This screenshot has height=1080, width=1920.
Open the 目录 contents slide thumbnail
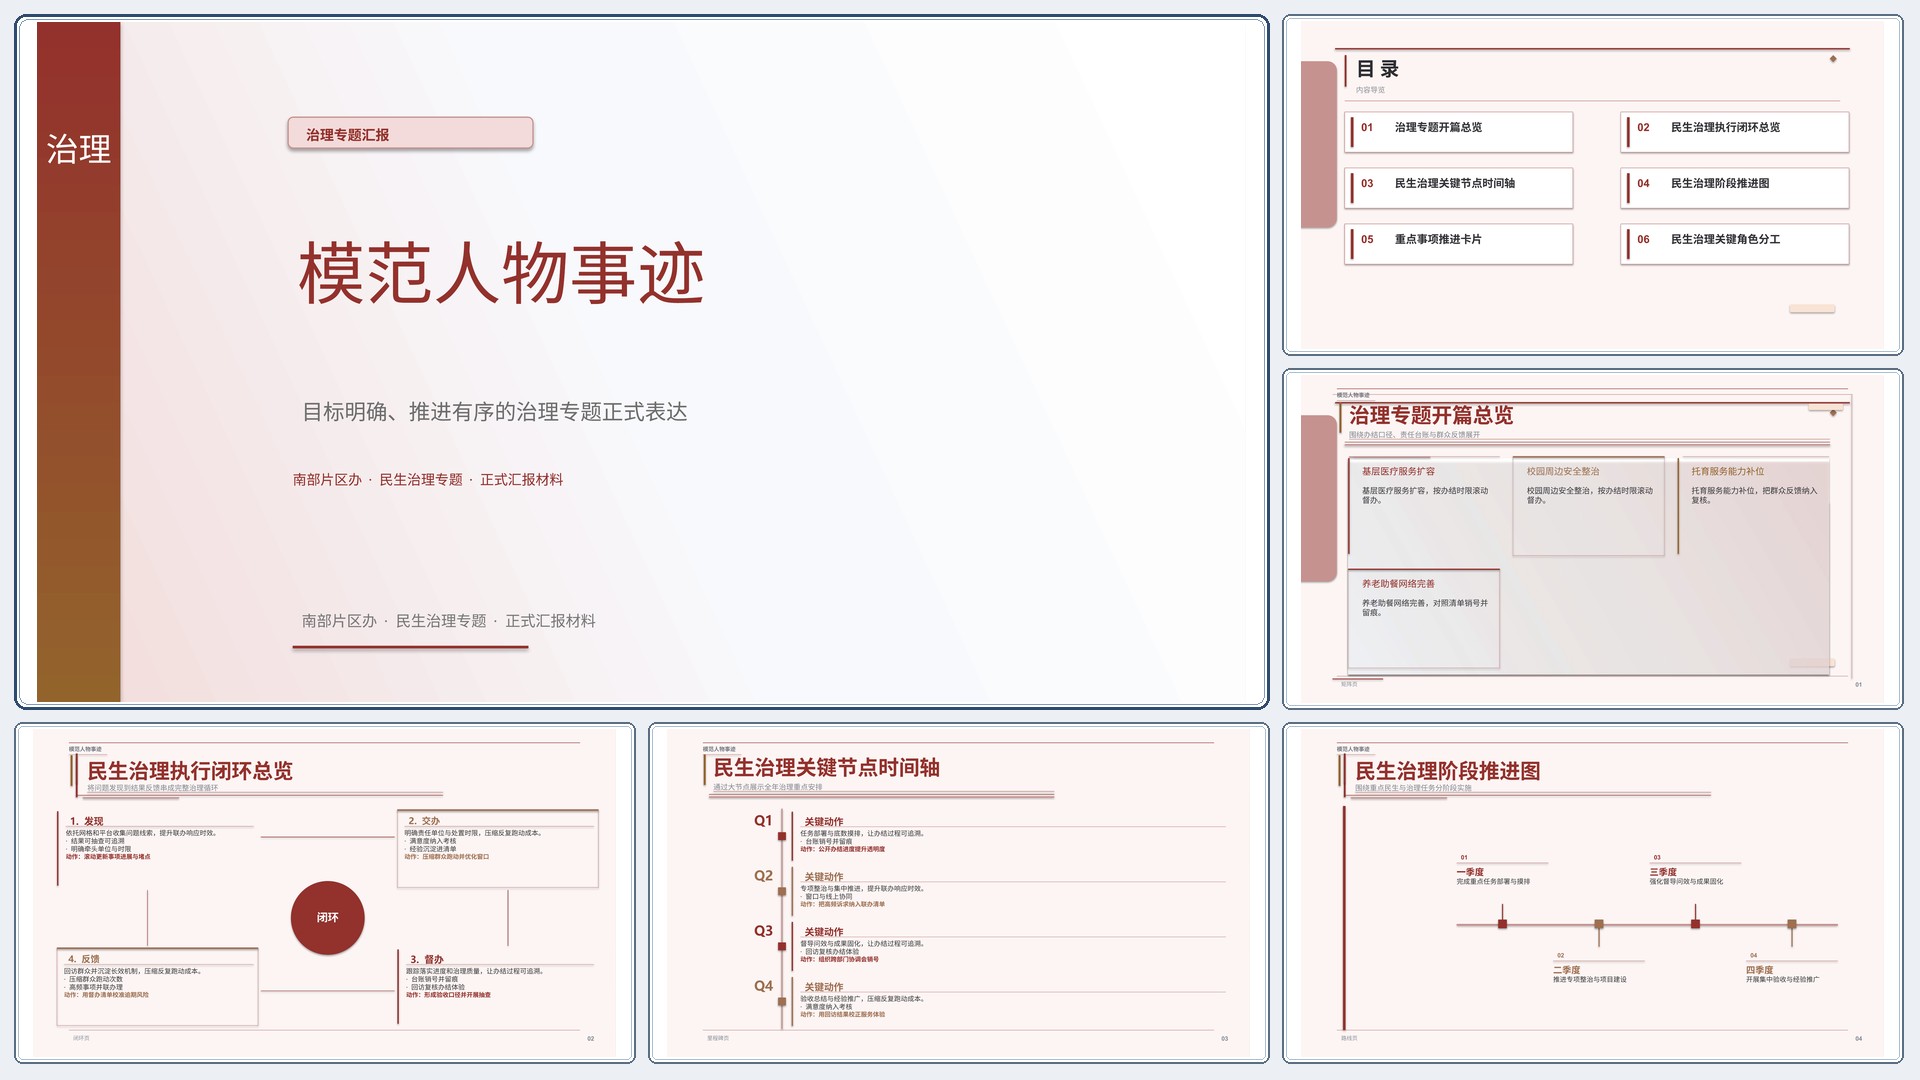(x=1592, y=185)
